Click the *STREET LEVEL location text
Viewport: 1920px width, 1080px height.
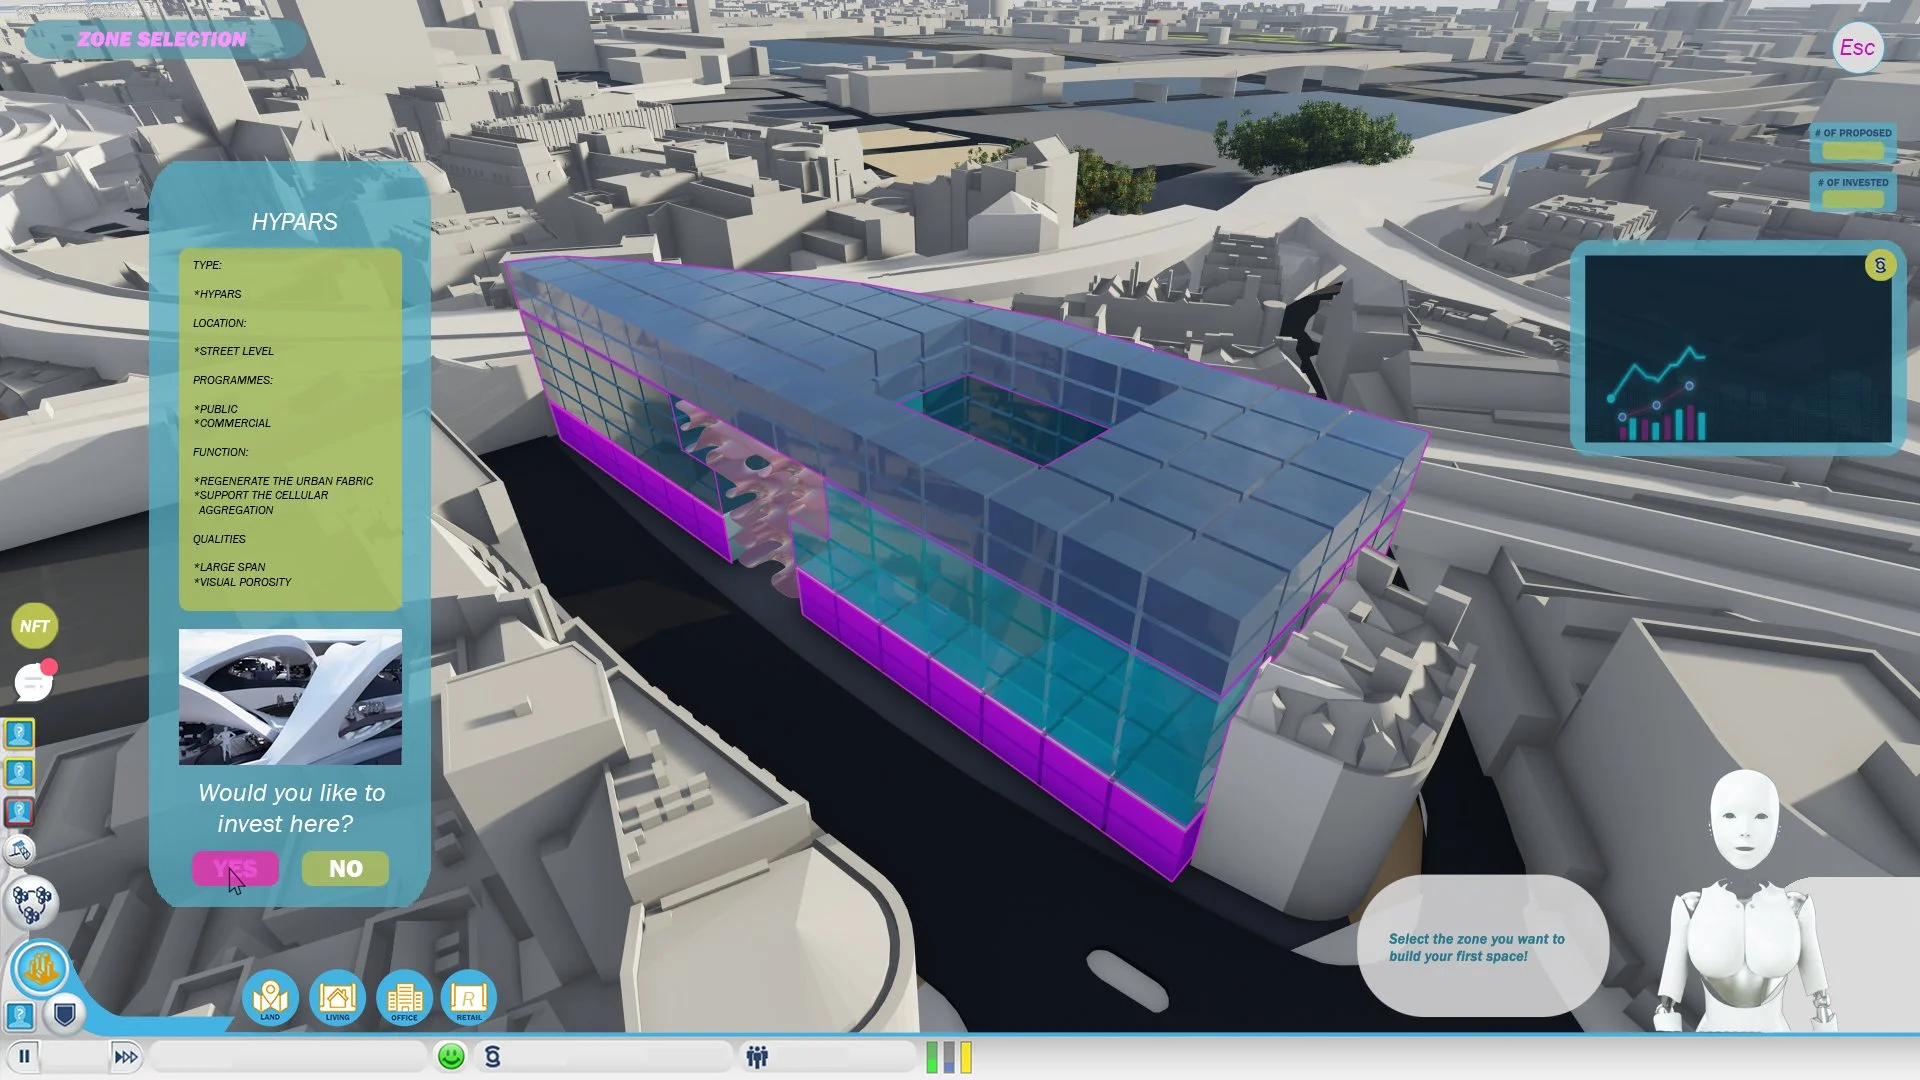[233, 351]
